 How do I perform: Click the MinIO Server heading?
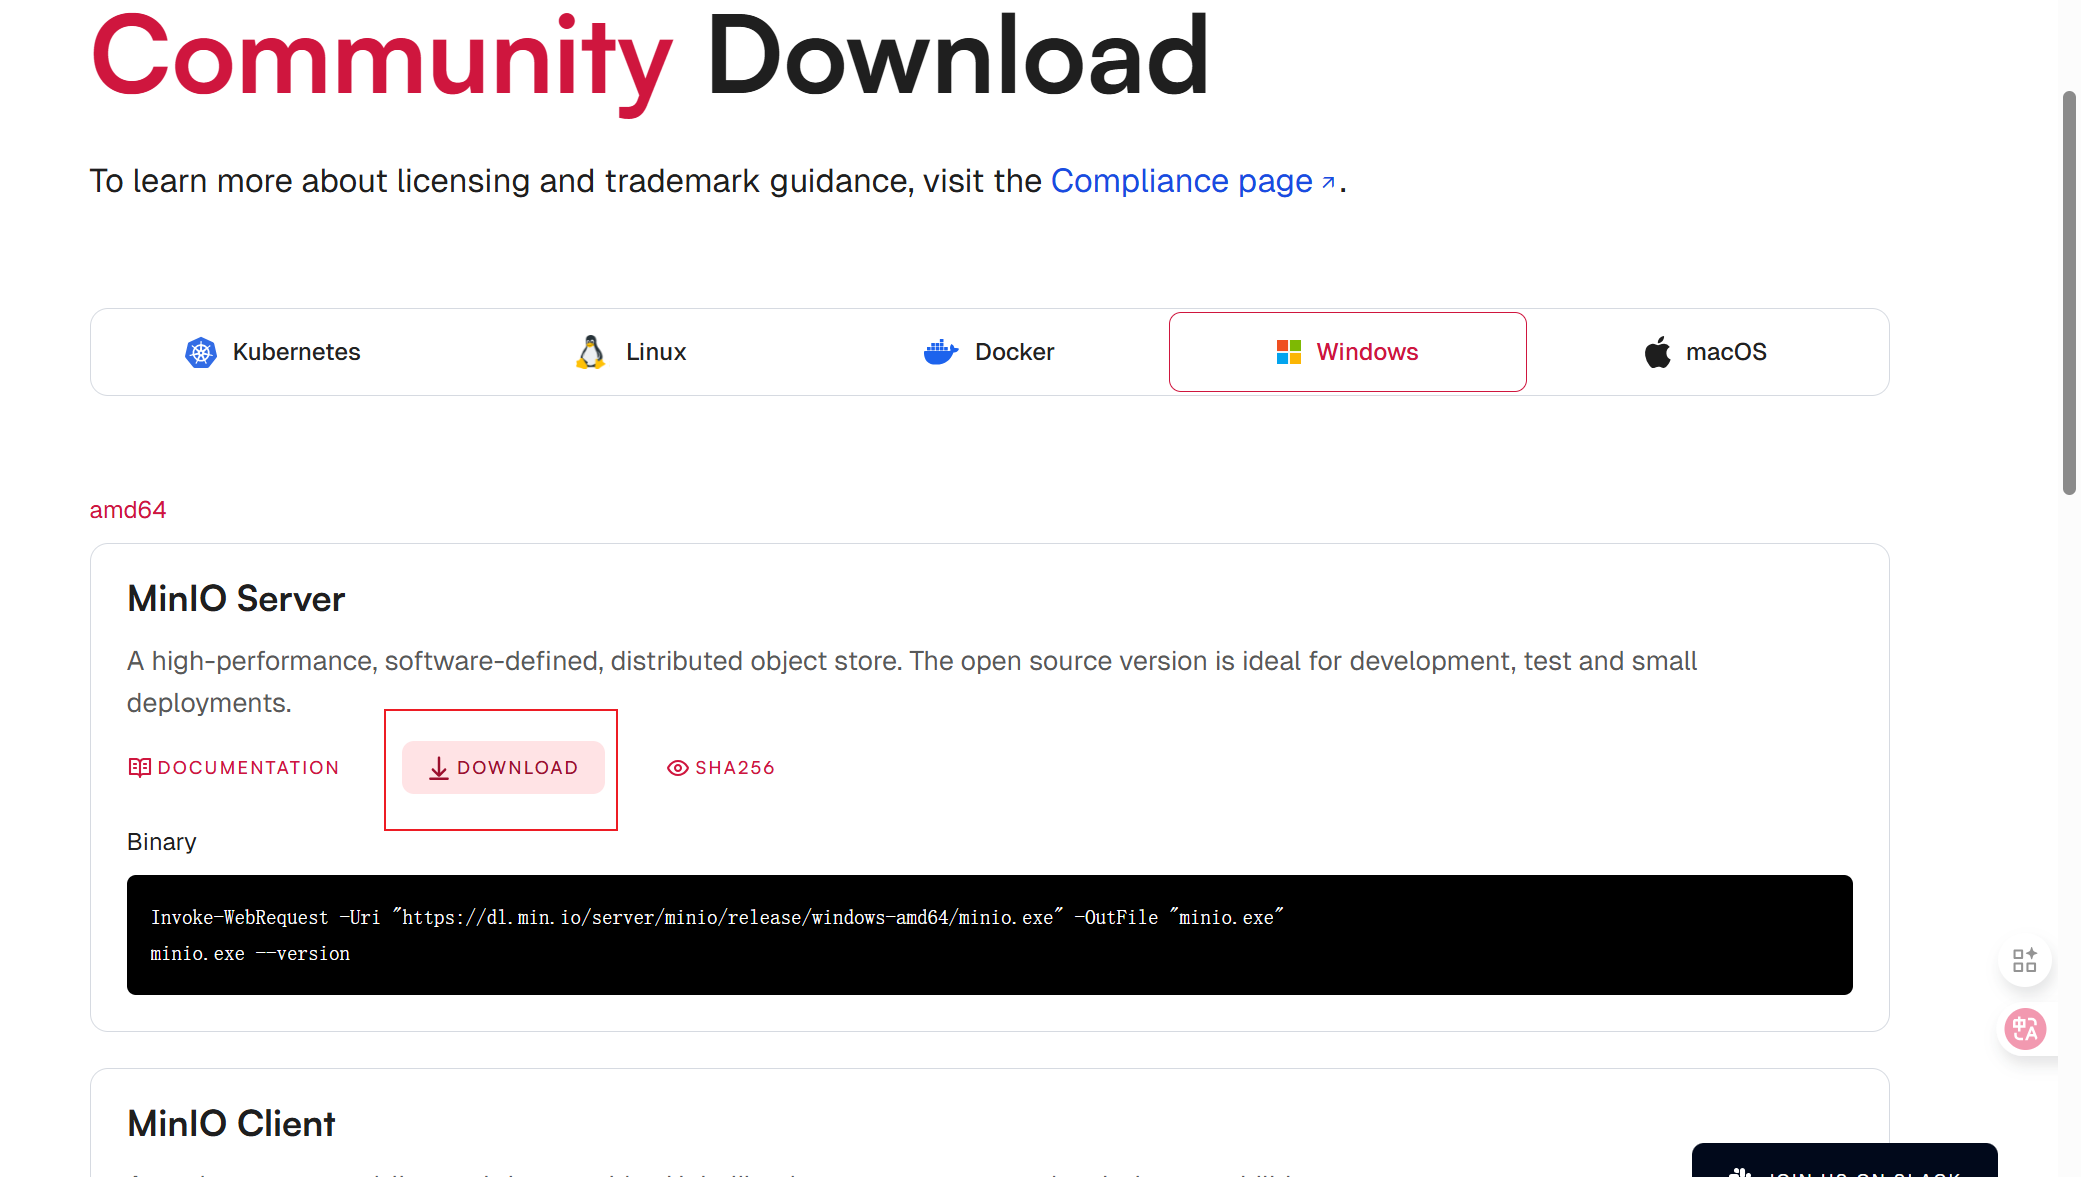tap(236, 599)
